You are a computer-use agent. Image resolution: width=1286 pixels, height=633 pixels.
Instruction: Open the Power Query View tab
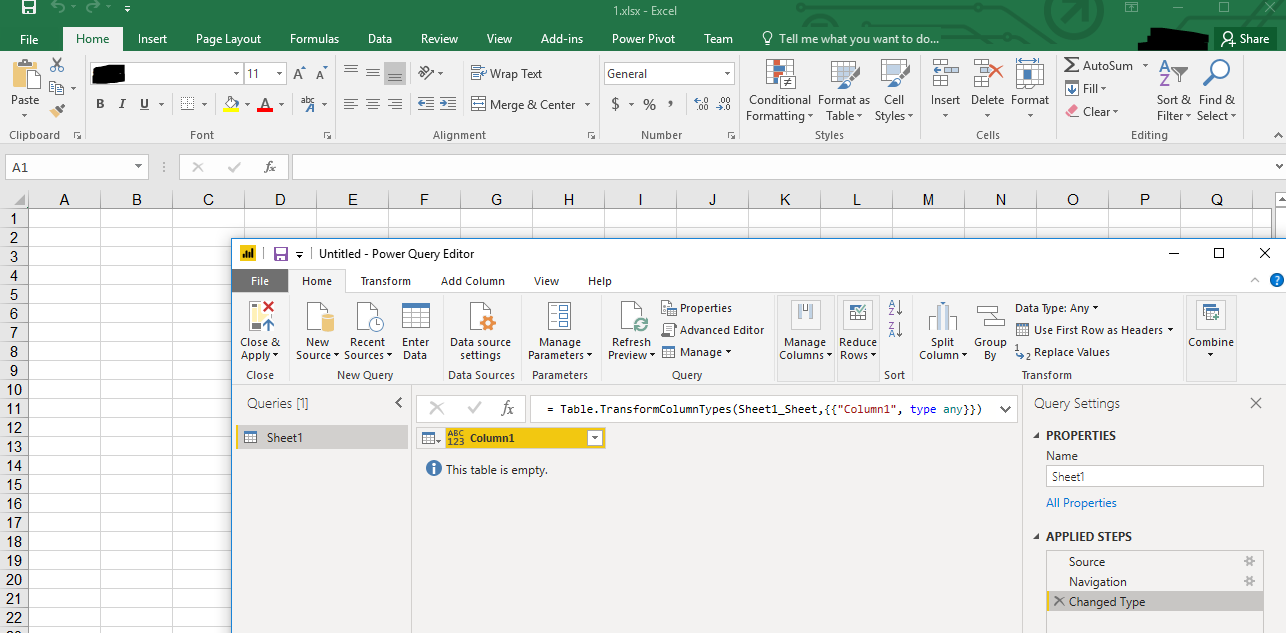pos(546,281)
